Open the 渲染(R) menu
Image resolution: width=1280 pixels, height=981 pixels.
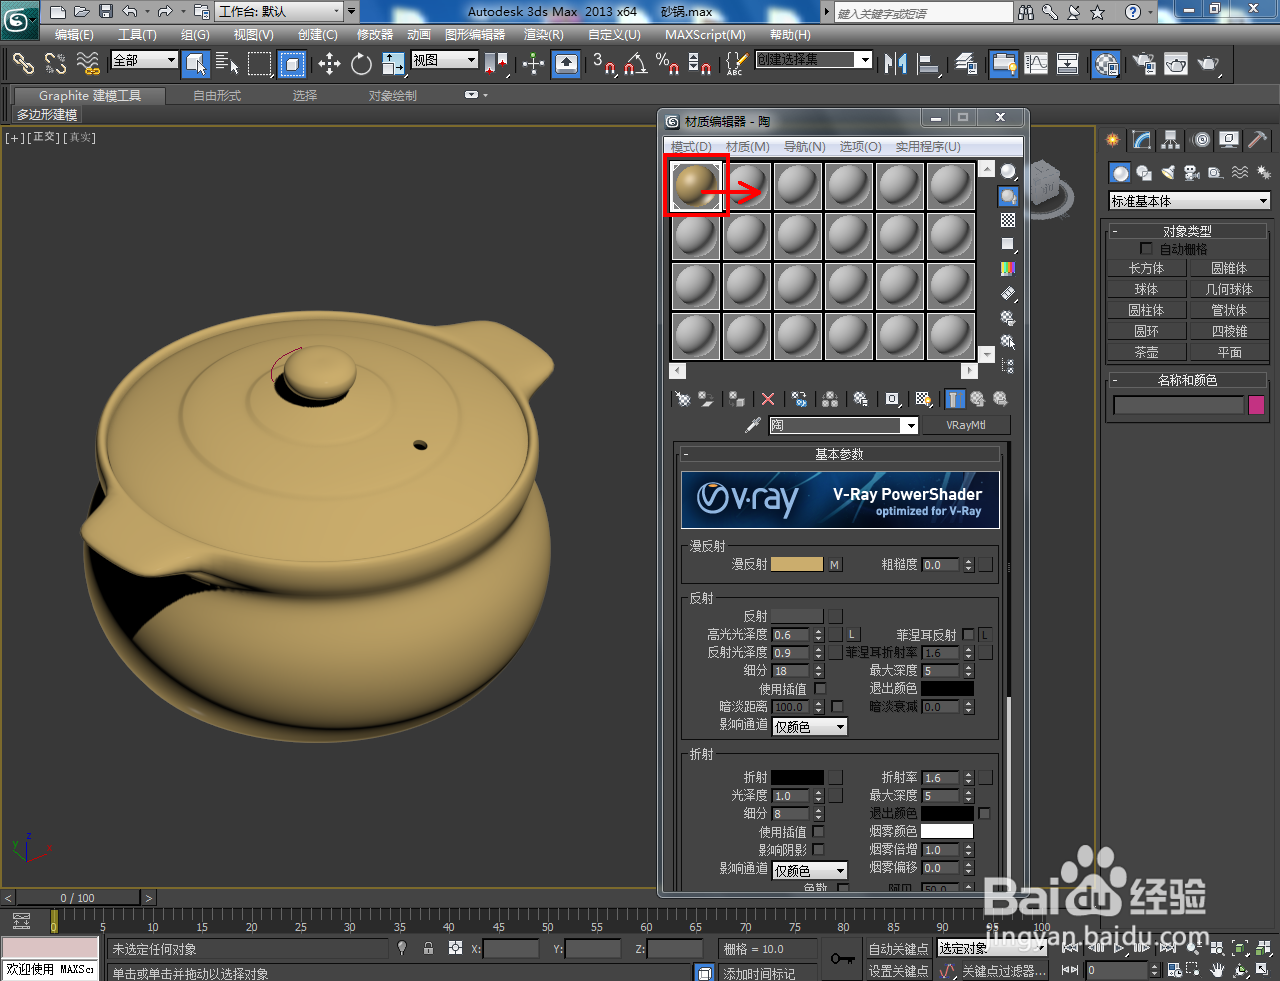[544, 34]
